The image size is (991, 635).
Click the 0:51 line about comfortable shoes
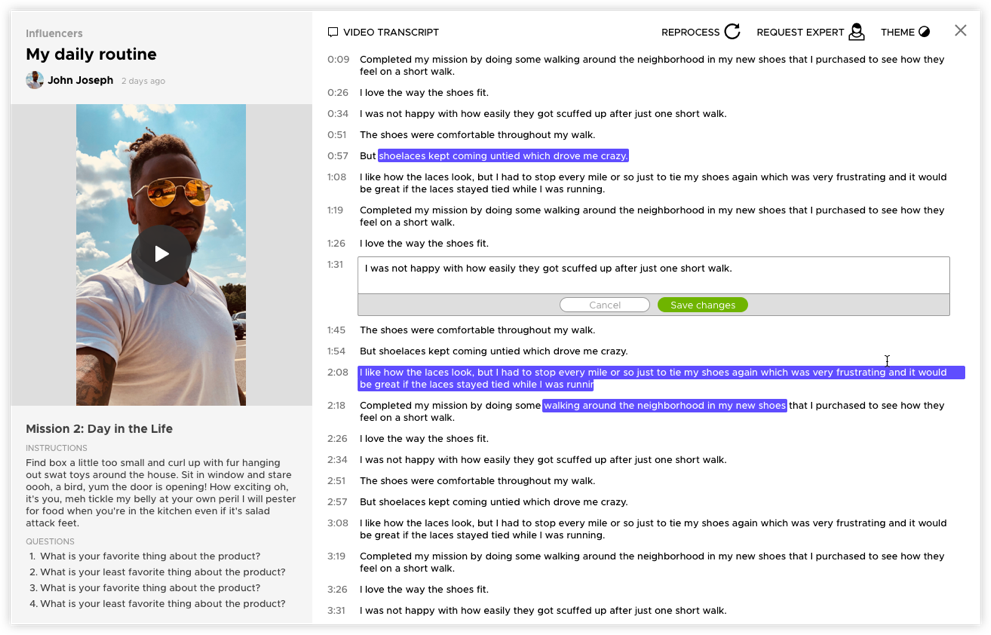(x=477, y=135)
